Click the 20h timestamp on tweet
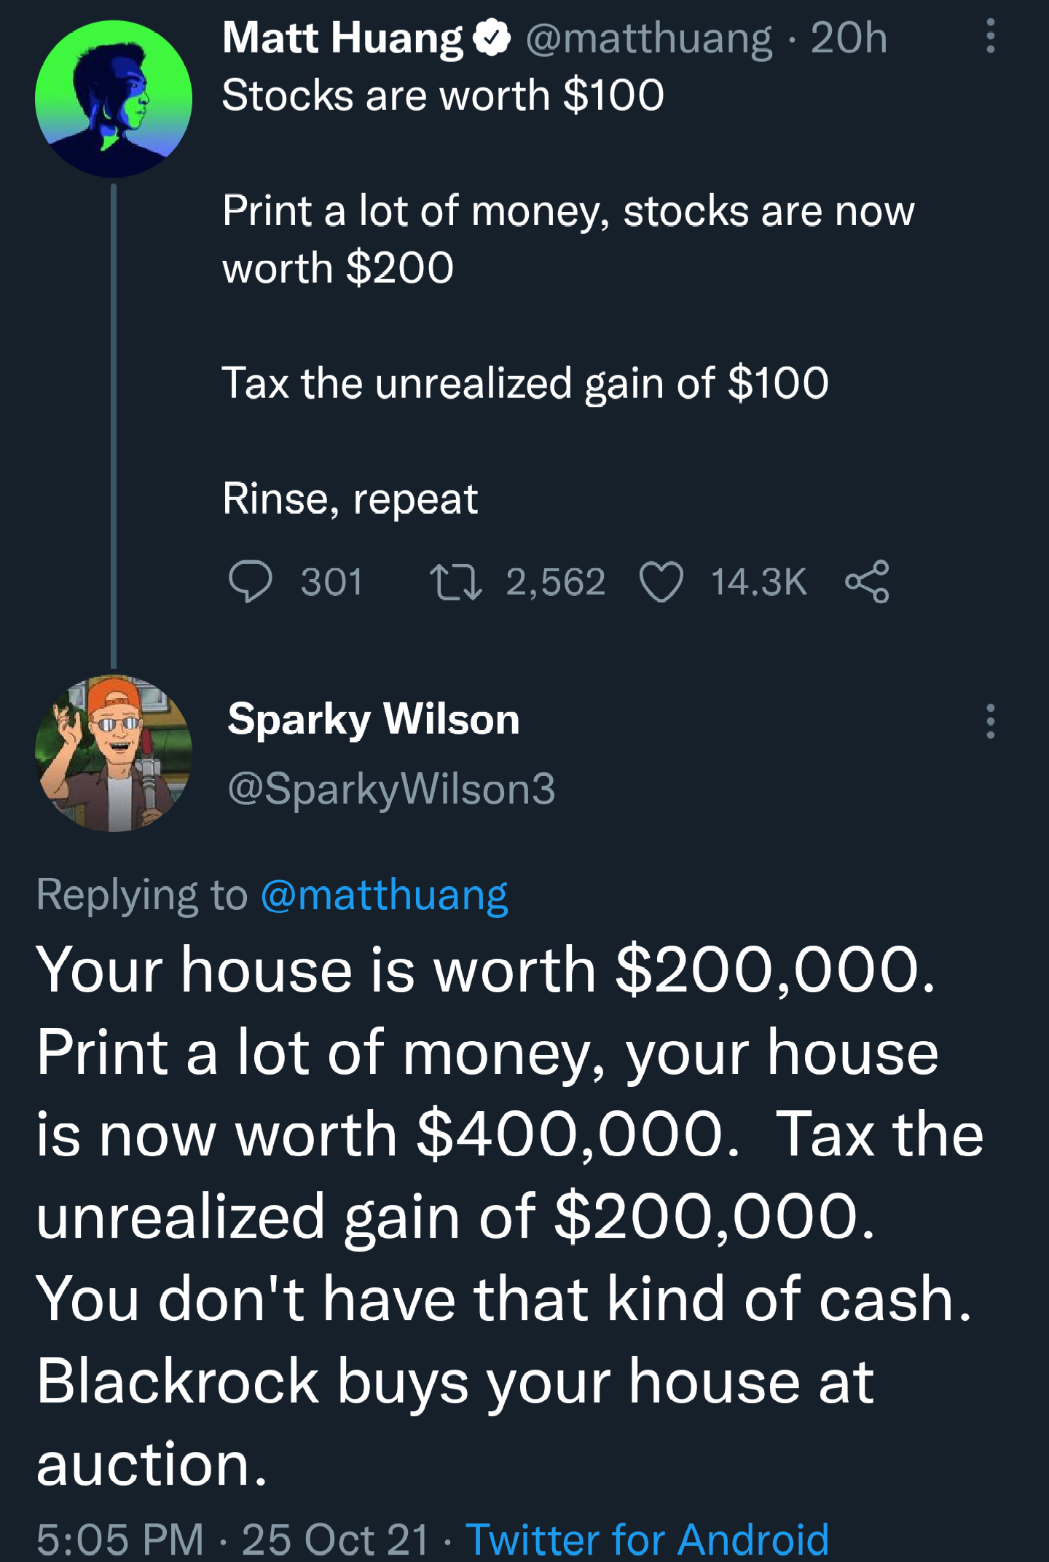This screenshot has width=1049, height=1562. coord(849,38)
